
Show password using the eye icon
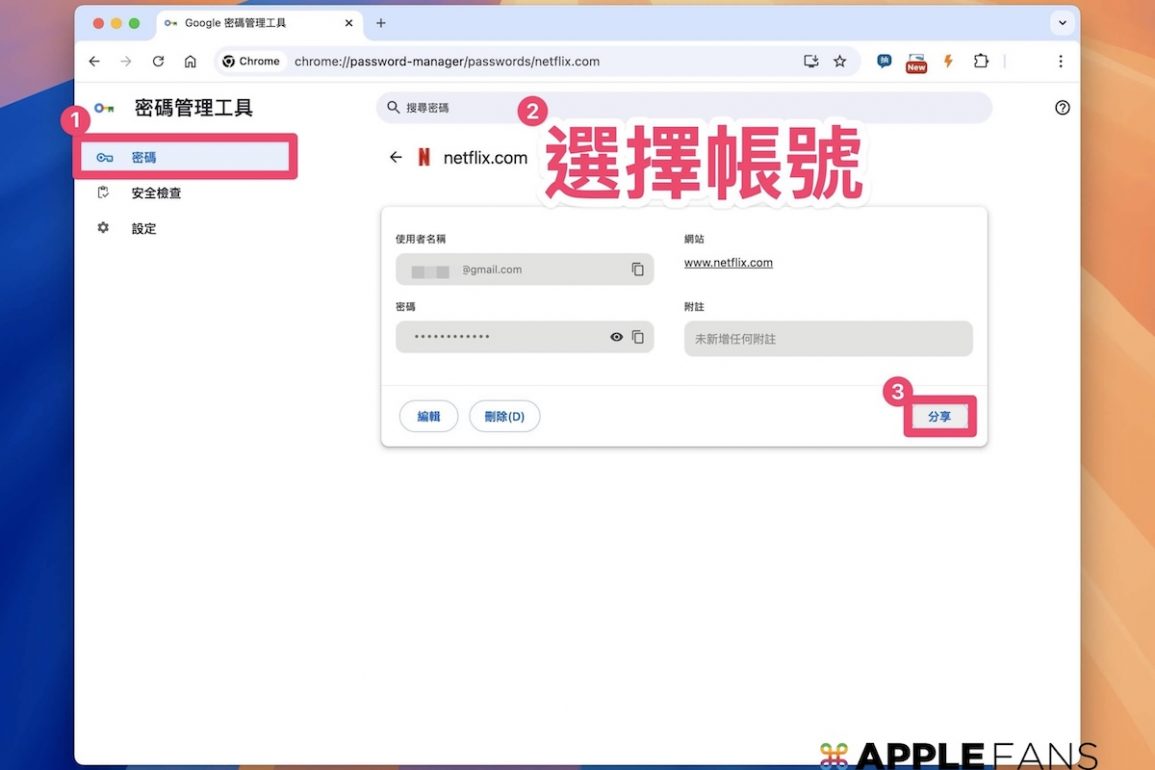coord(616,338)
